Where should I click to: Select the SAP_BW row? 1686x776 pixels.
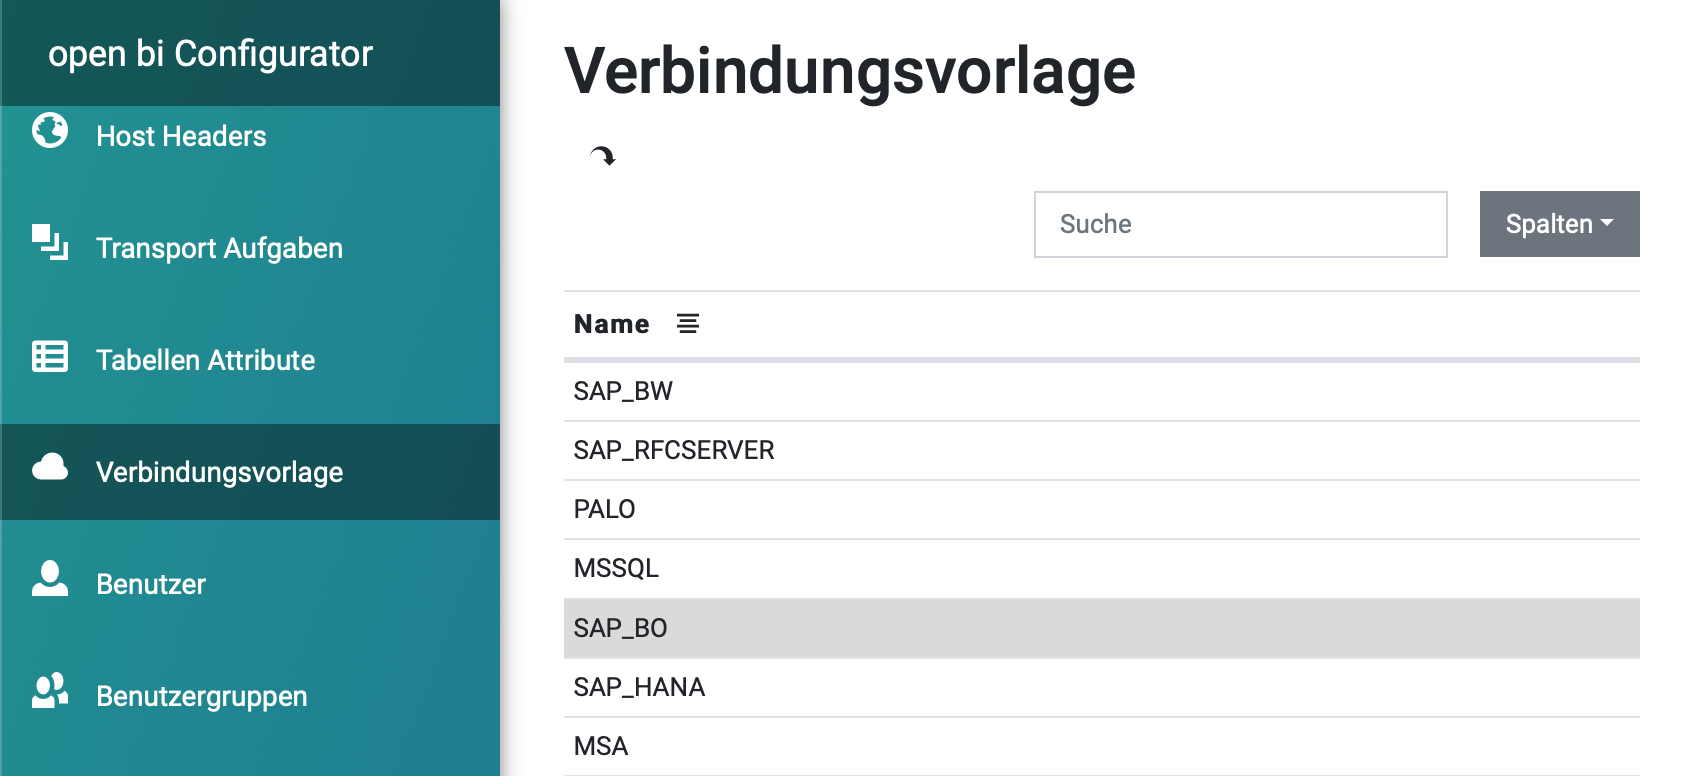point(1102,391)
